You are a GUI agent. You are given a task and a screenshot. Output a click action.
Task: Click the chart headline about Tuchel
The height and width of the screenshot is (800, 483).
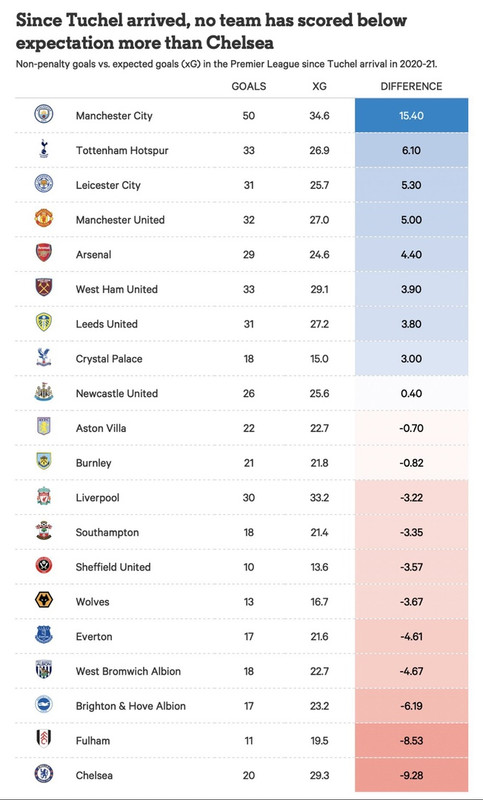pos(211,31)
